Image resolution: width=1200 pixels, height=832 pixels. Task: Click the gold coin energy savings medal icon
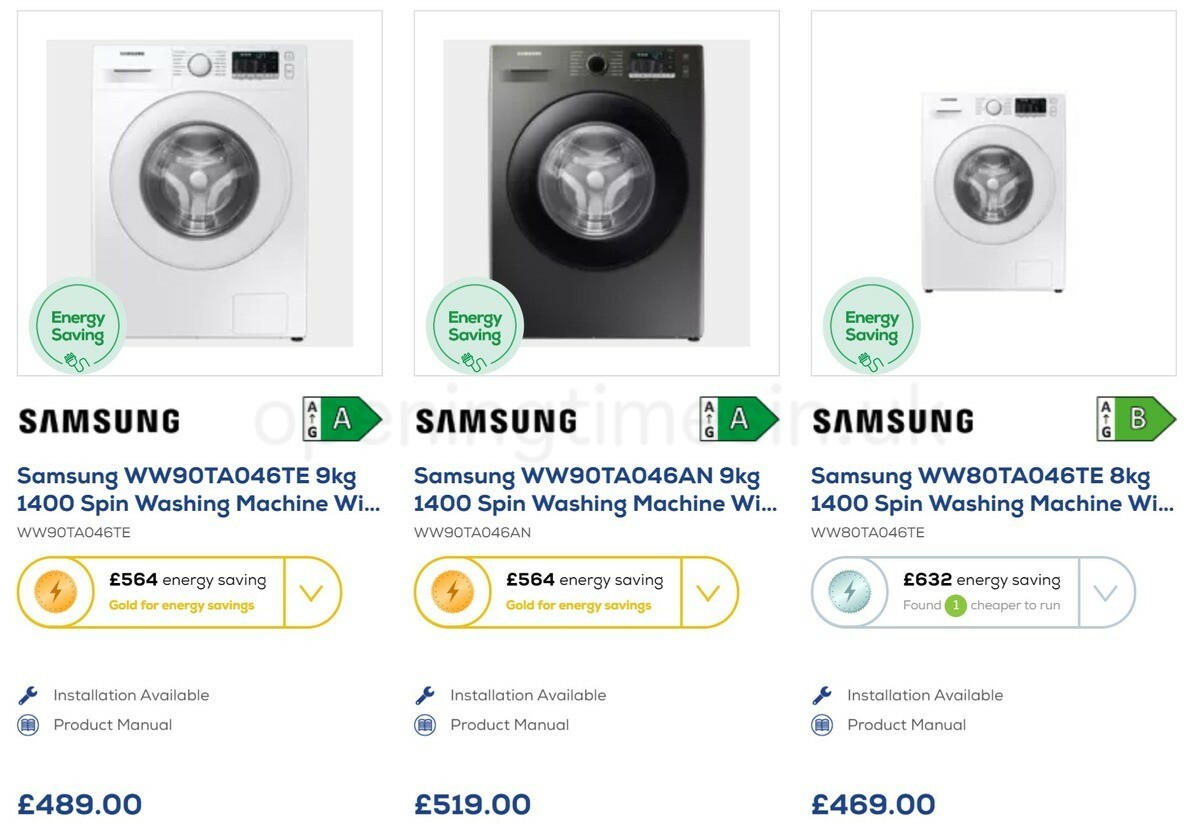[56, 592]
